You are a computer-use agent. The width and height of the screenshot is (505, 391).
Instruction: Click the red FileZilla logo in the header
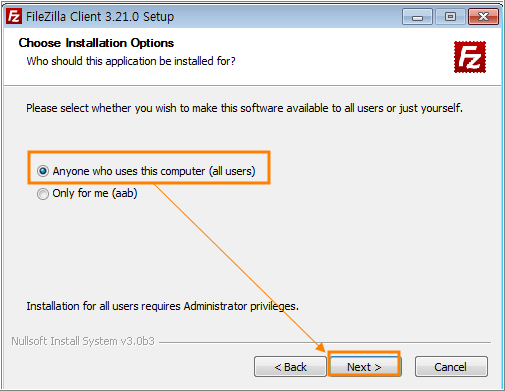(x=470, y=57)
